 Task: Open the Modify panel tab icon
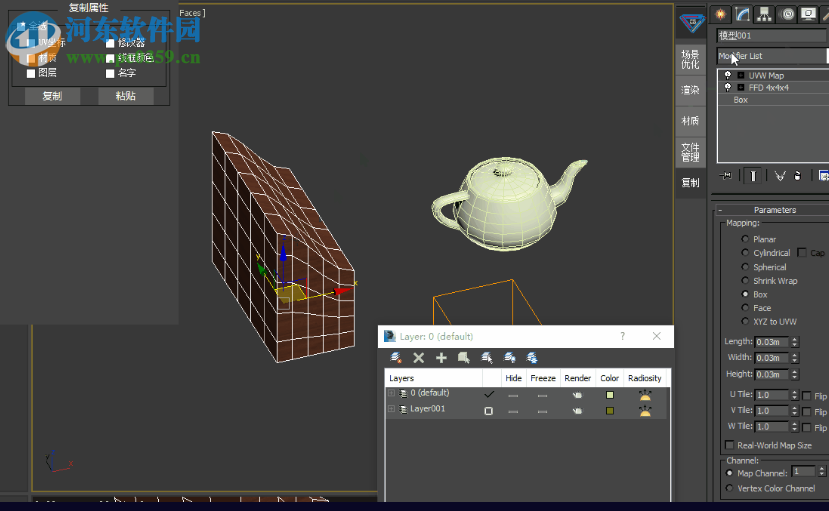(743, 14)
